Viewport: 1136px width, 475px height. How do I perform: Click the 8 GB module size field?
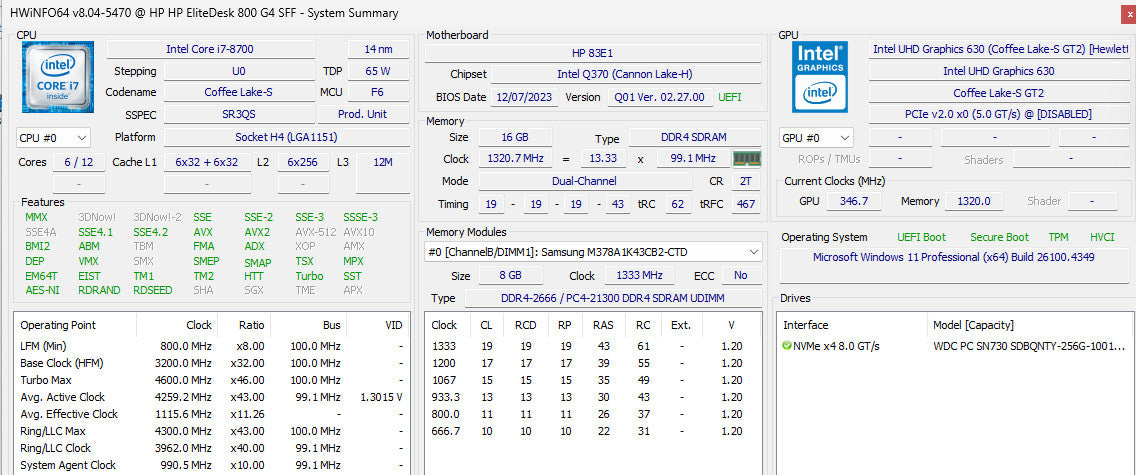511,276
